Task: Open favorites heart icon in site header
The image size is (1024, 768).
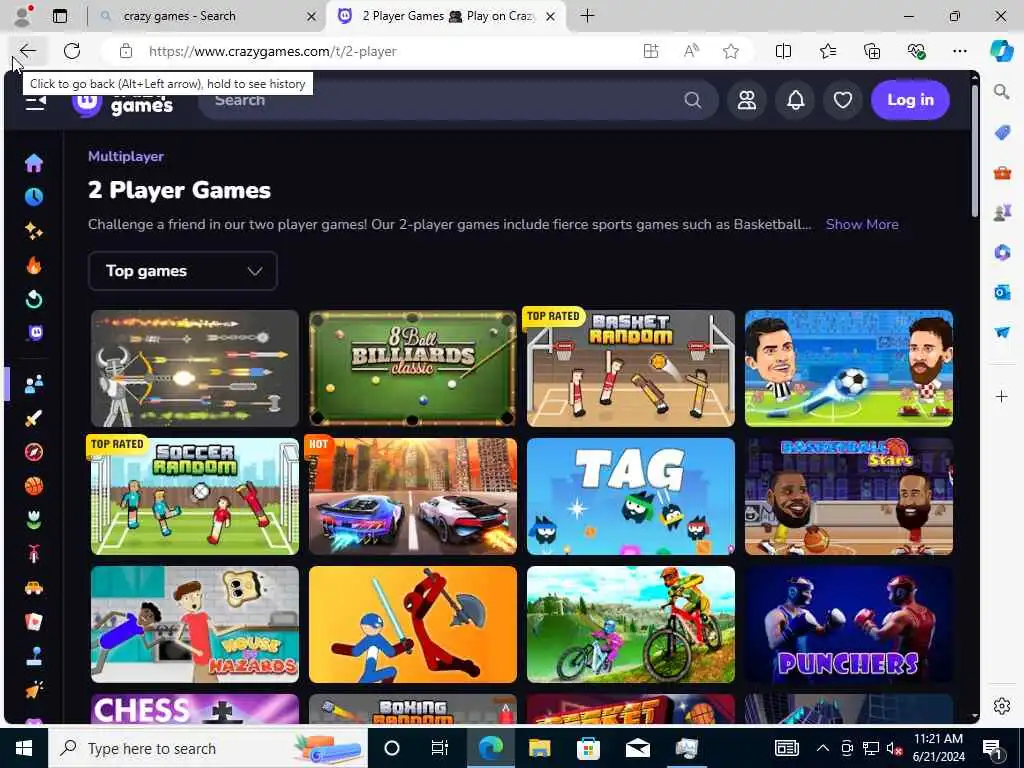Action: tap(842, 100)
